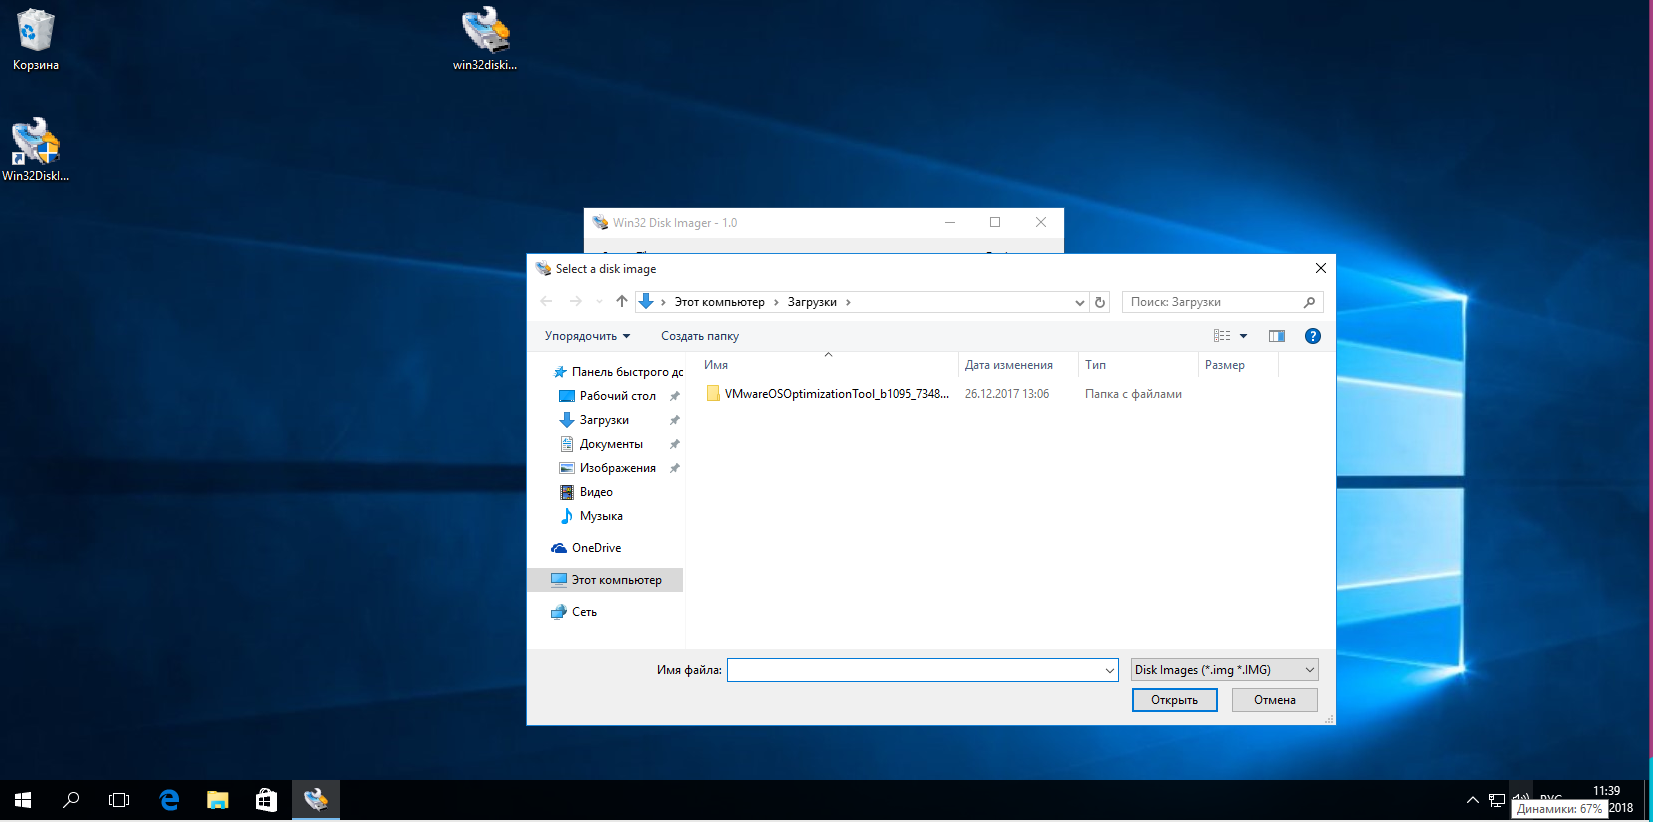Screen dimensions: 1653x822
Task: Open the Recycle Bin desktop icon
Action: point(36,40)
